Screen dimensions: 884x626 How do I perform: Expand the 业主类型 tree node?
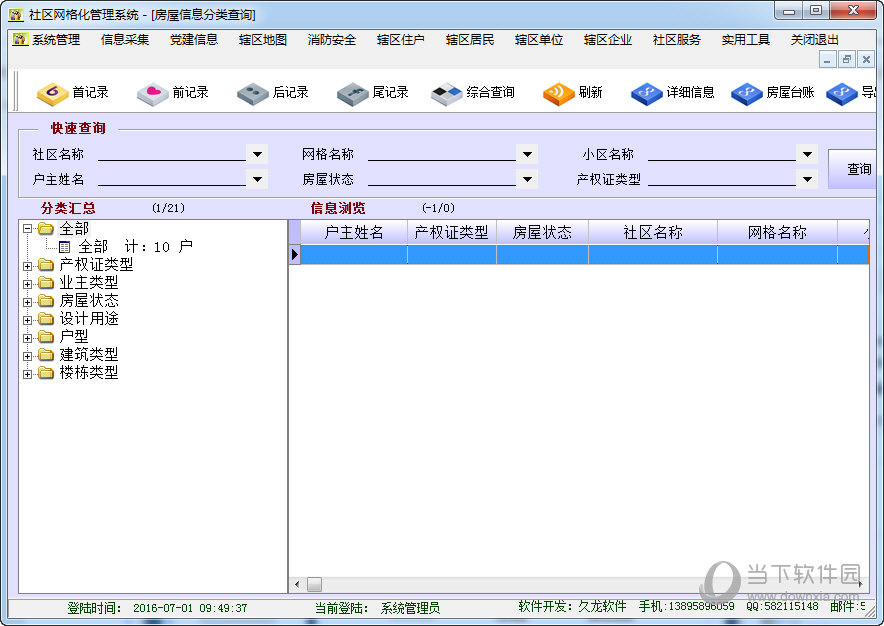pos(27,284)
